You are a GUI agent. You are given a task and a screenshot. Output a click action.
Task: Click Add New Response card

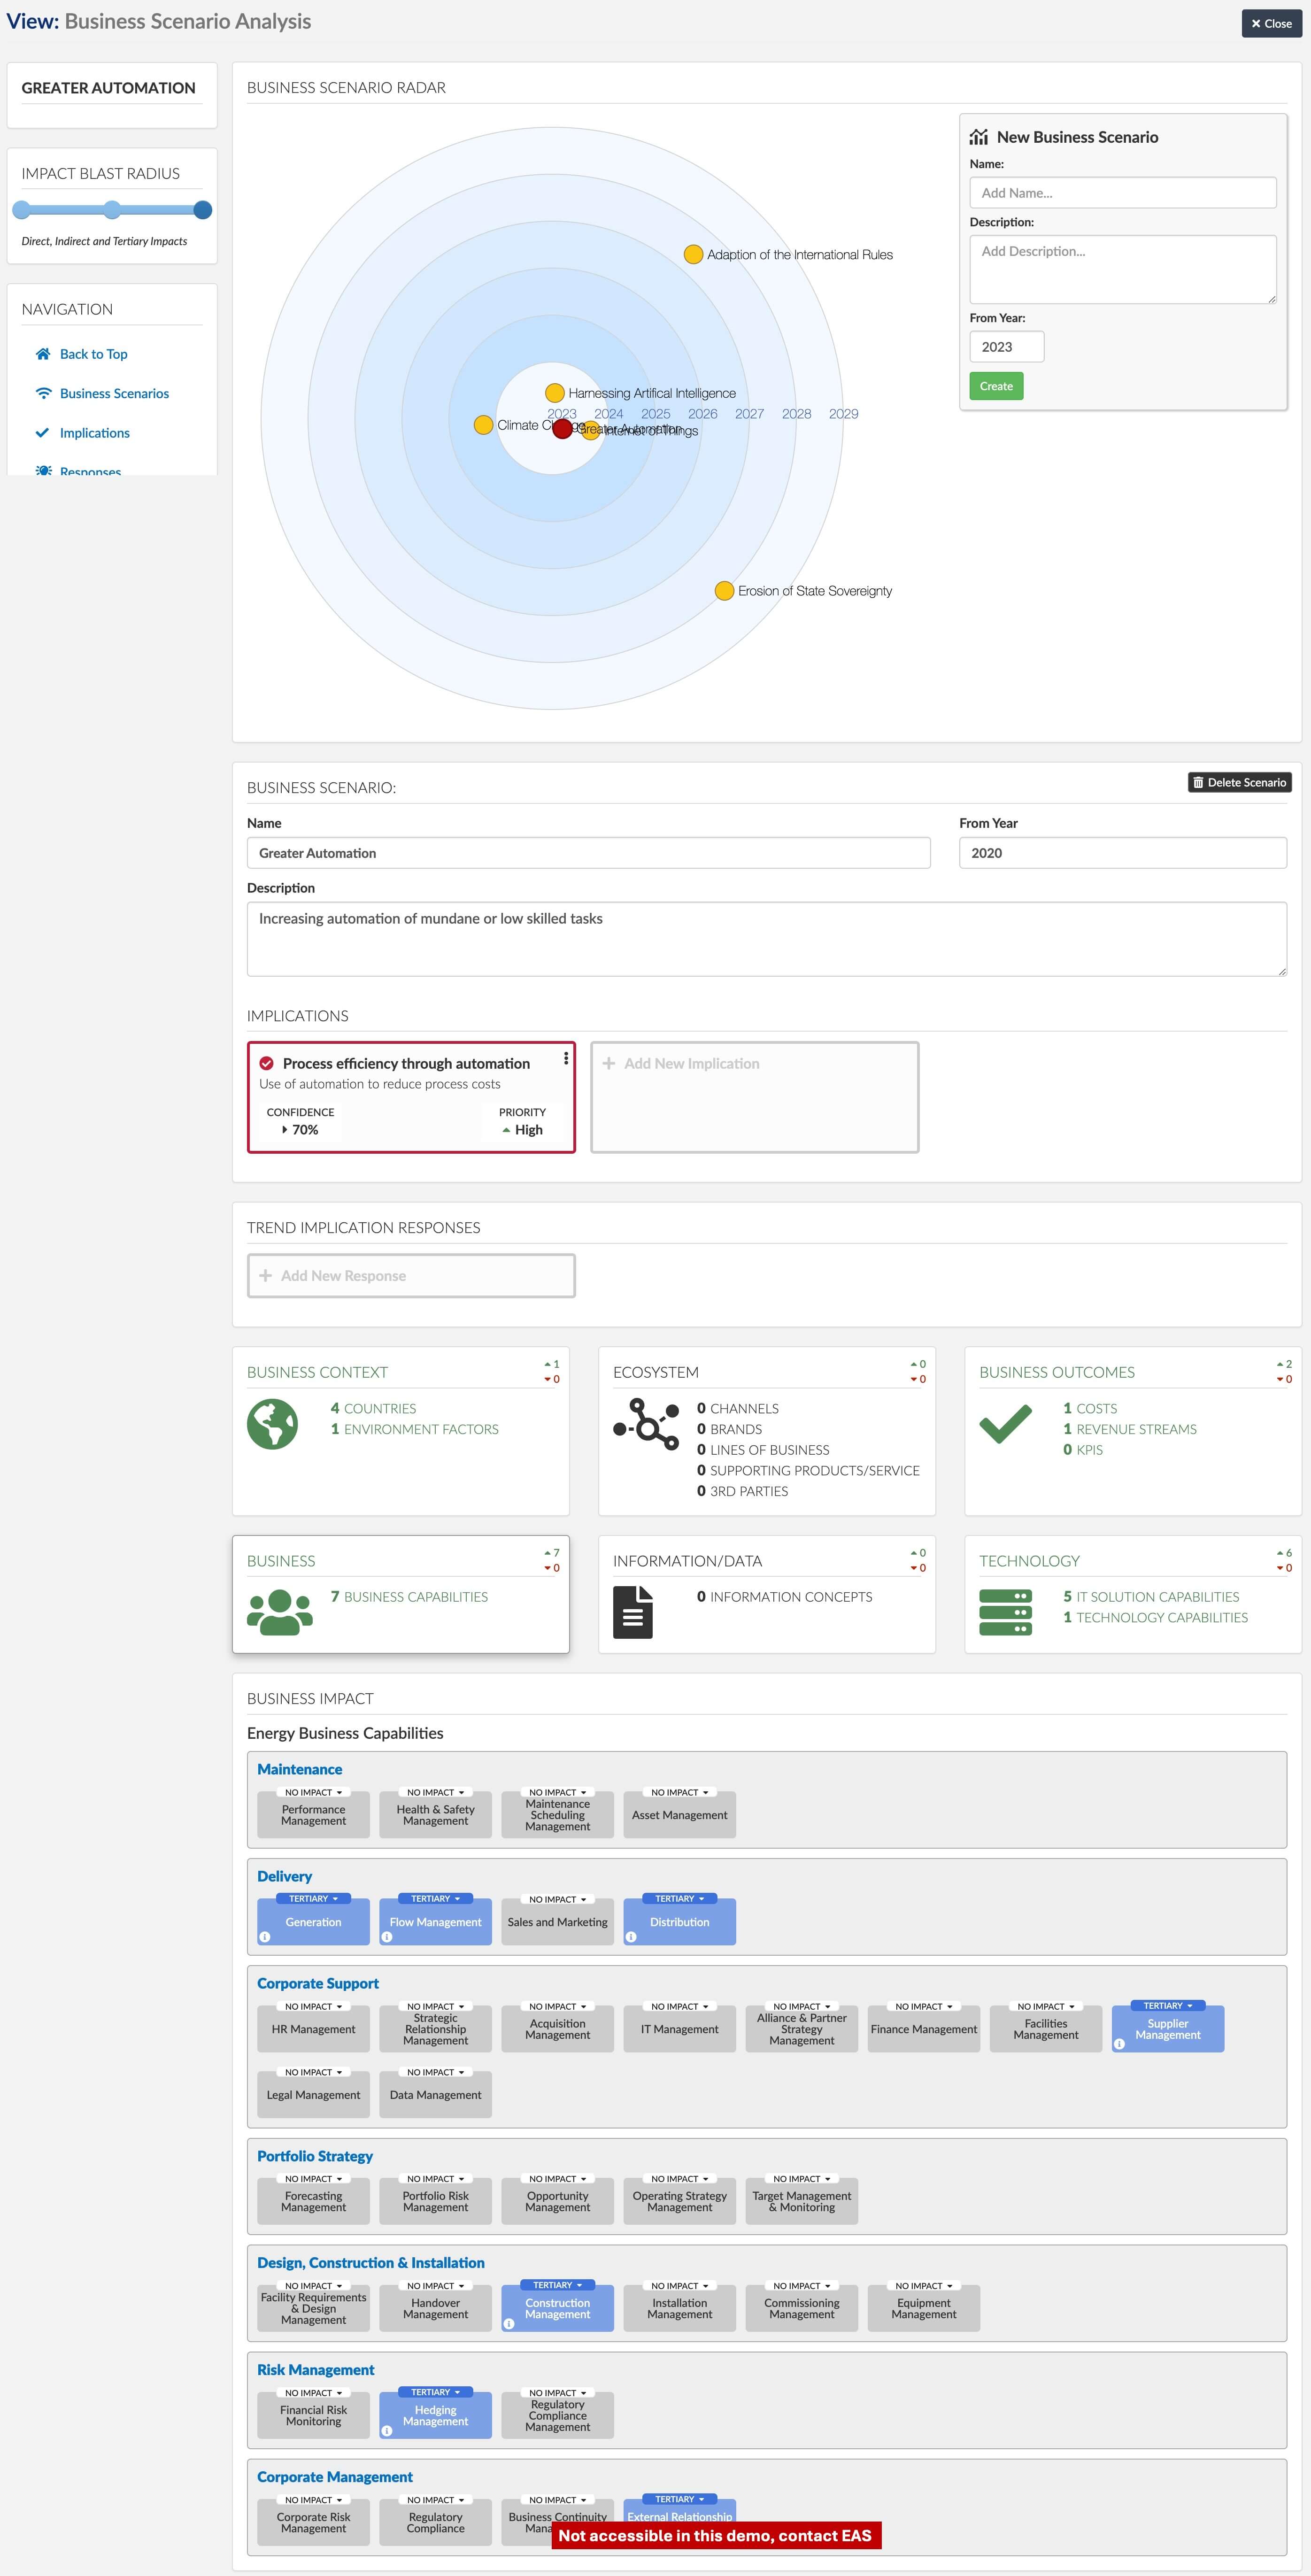click(x=411, y=1275)
